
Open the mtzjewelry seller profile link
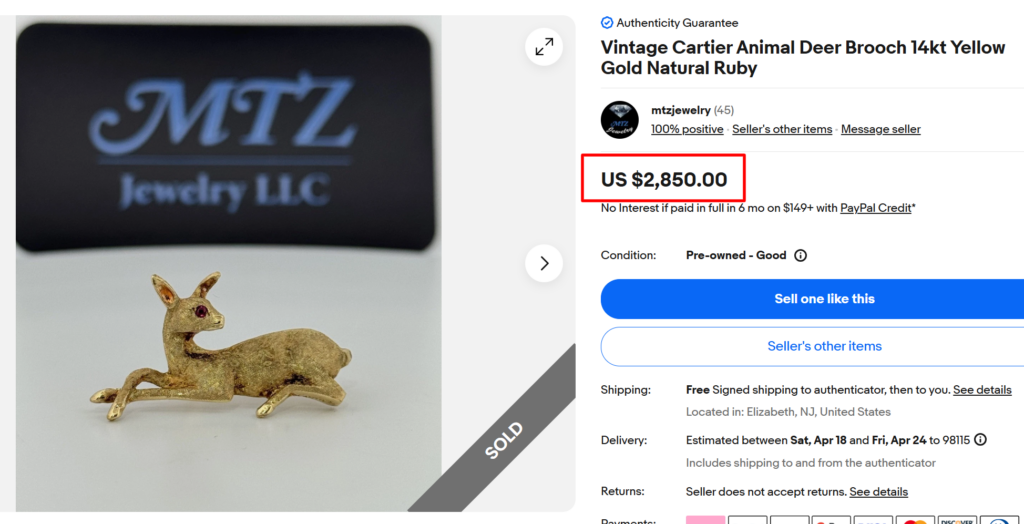pos(680,110)
